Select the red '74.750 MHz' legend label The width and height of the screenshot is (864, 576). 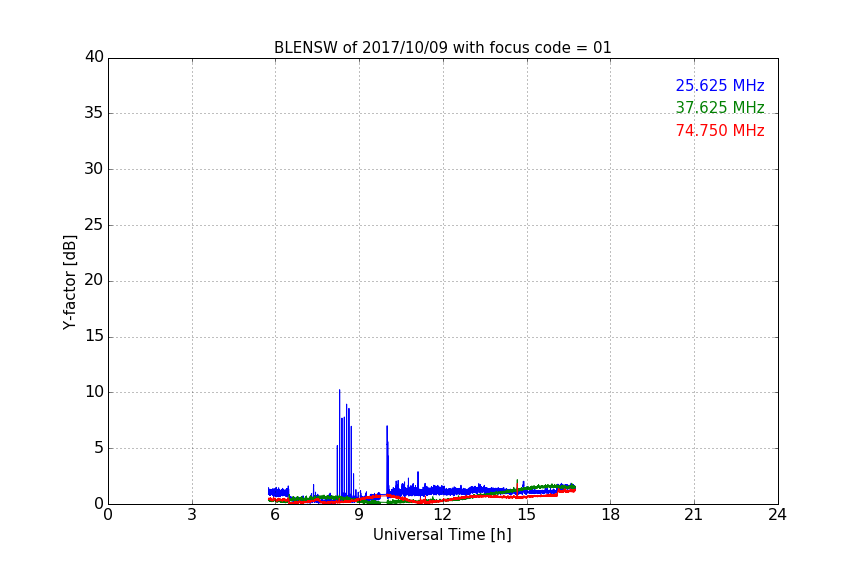point(720,131)
